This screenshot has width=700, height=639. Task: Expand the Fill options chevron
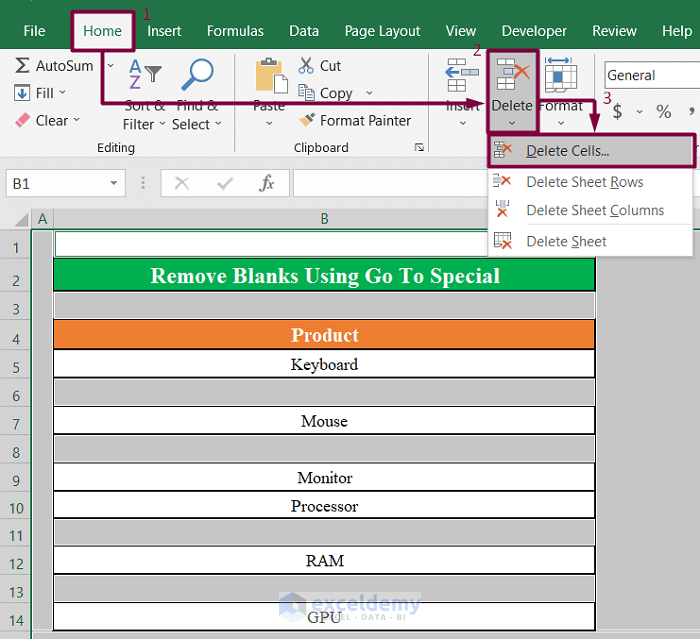pos(62,92)
